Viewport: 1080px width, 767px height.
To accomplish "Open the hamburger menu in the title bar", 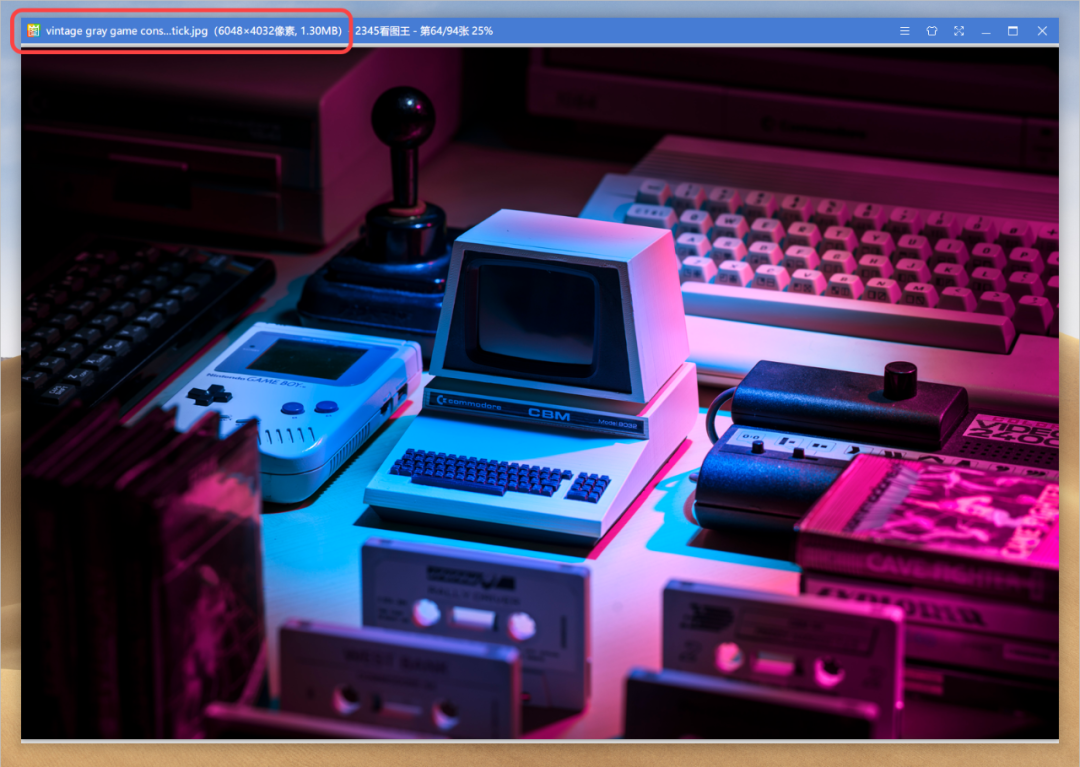I will (904, 31).
